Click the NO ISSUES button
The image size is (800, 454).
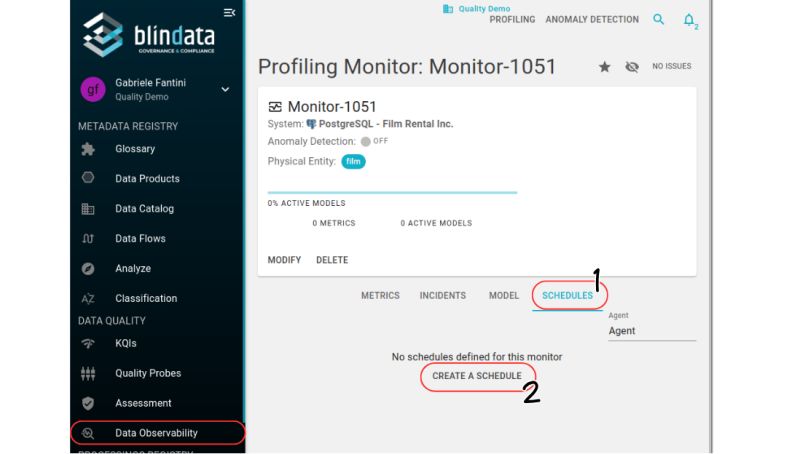pyautogui.click(x=671, y=66)
